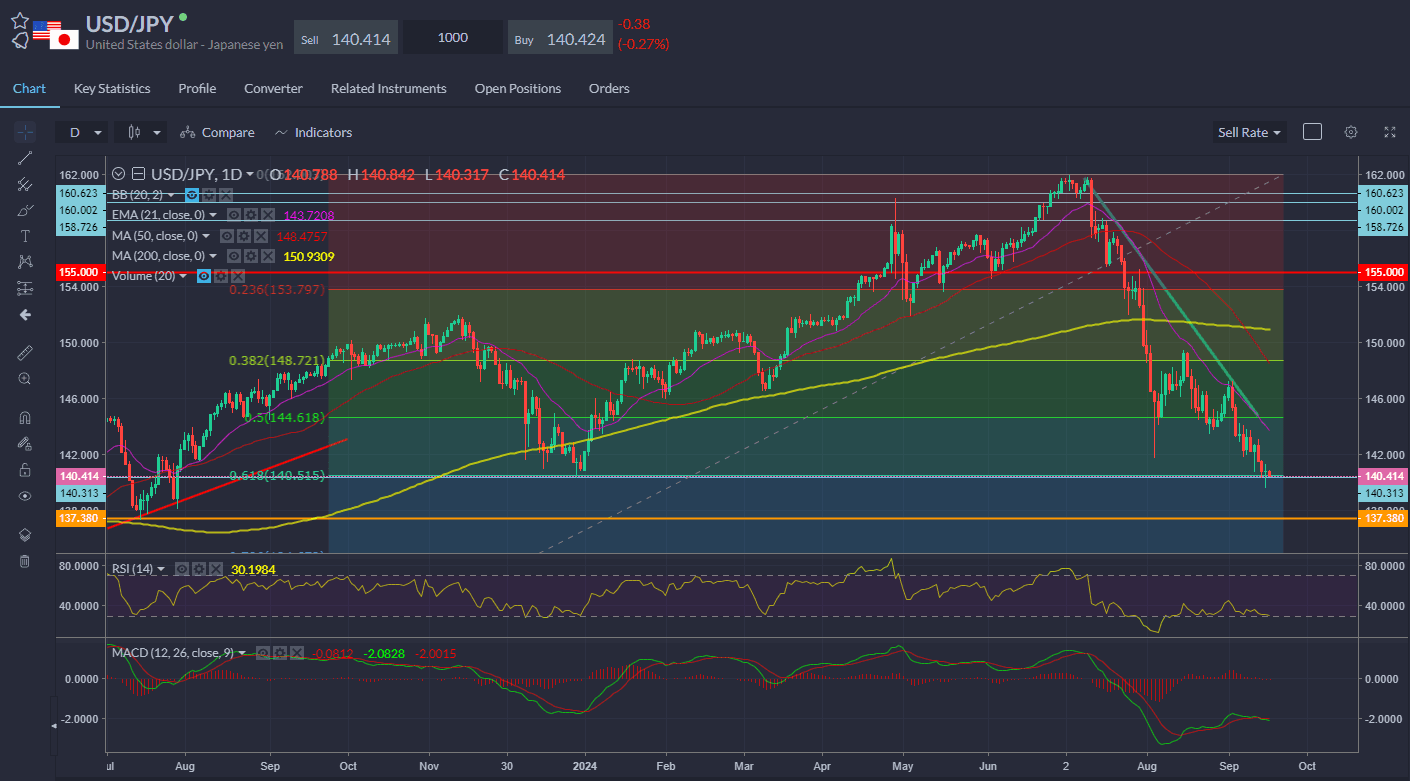The width and height of the screenshot is (1410, 781).
Task: Switch to the Key Statistics tab
Action: point(112,88)
